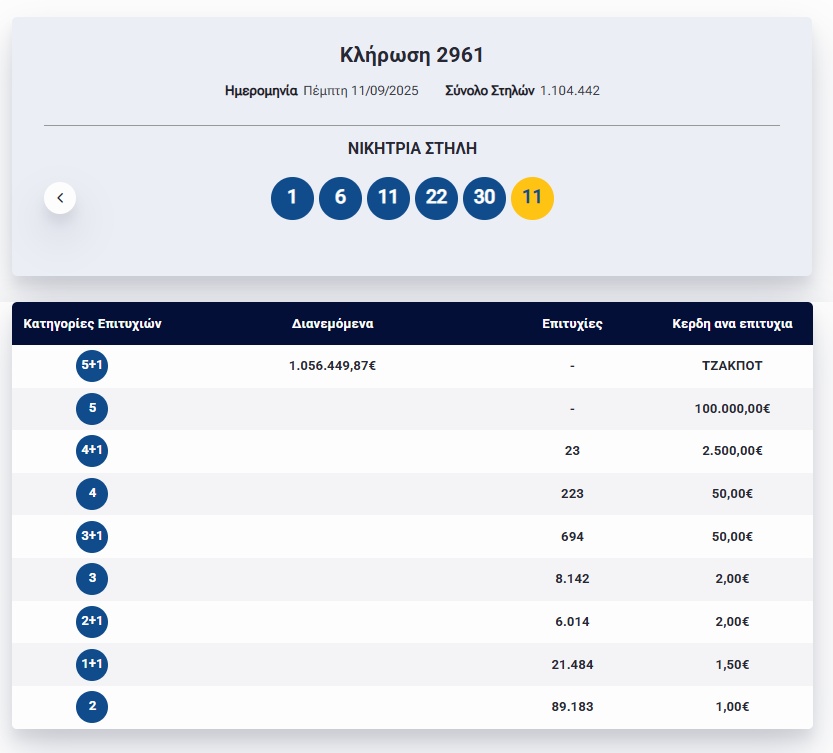Click the blue winning number 1 ball

pyautogui.click(x=292, y=198)
